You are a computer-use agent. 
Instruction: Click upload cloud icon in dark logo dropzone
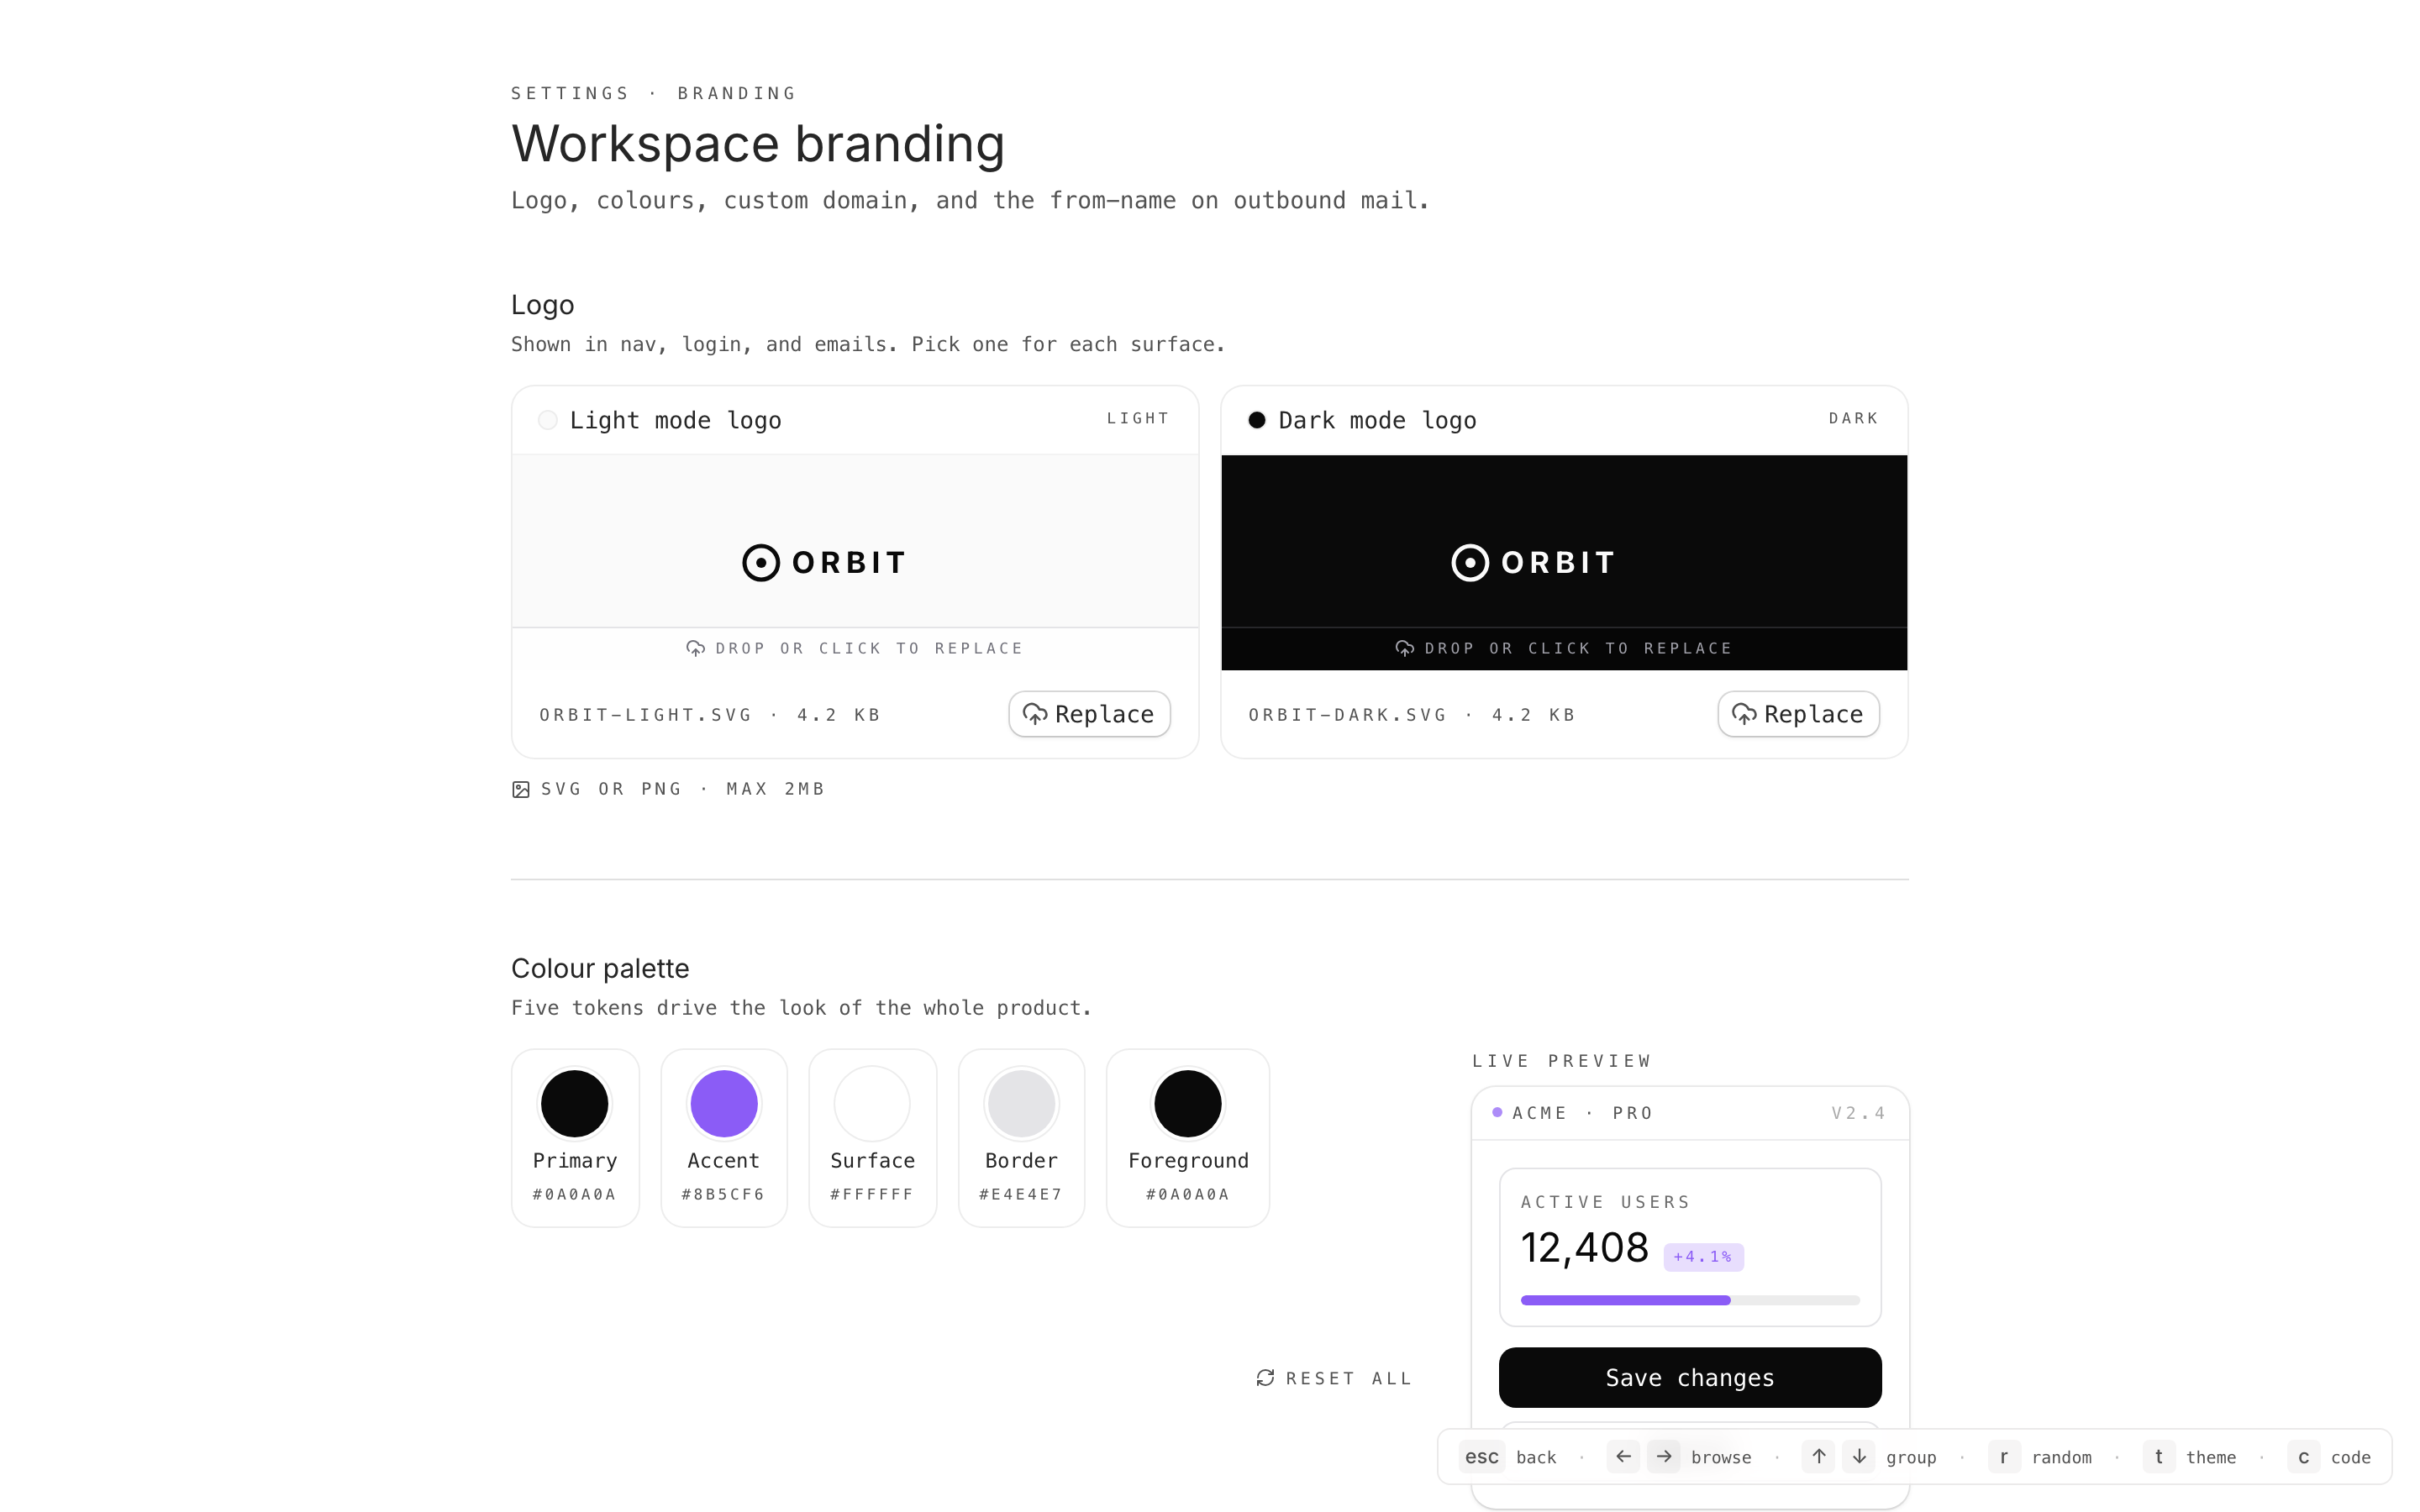(1404, 649)
